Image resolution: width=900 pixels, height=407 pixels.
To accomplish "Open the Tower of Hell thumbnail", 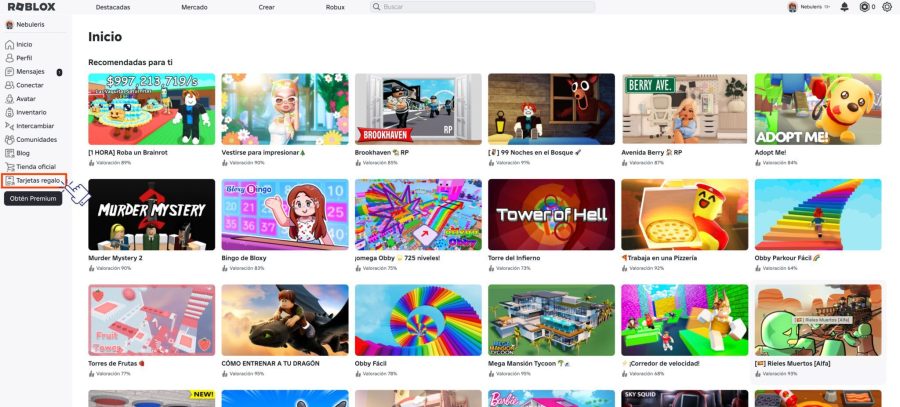I will (552, 215).
